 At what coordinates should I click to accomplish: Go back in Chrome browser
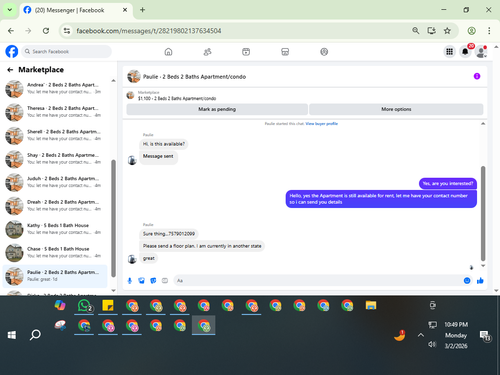(x=11, y=31)
